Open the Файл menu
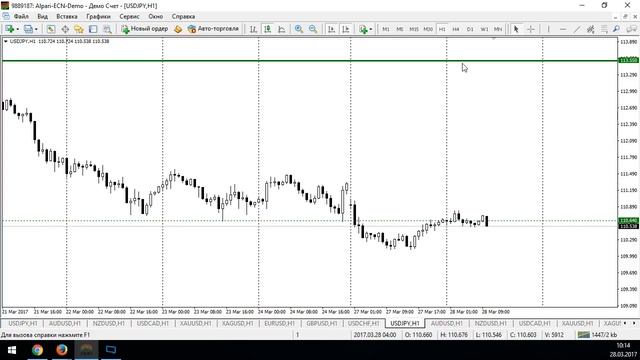The width and height of the screenshot is (640, 360). pos(21,16)
